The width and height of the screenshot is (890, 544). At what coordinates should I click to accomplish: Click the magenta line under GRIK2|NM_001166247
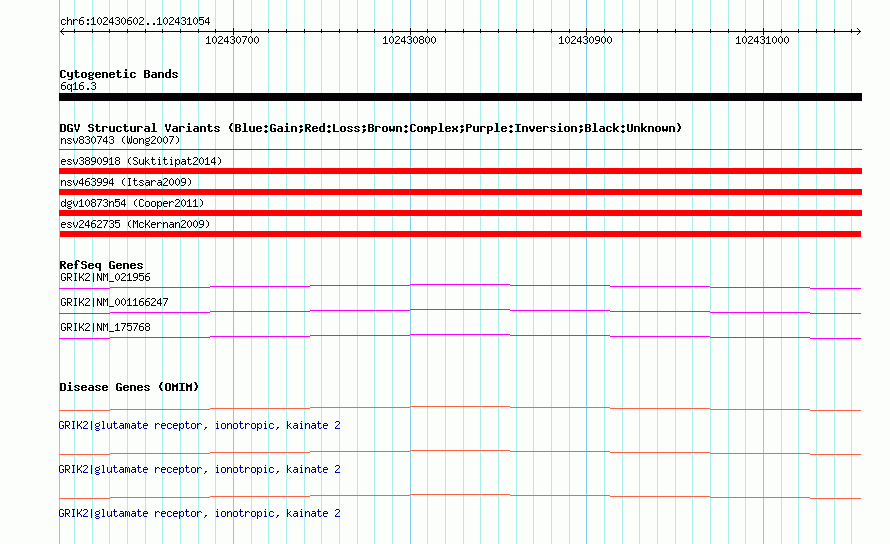(x=460, y=311)
